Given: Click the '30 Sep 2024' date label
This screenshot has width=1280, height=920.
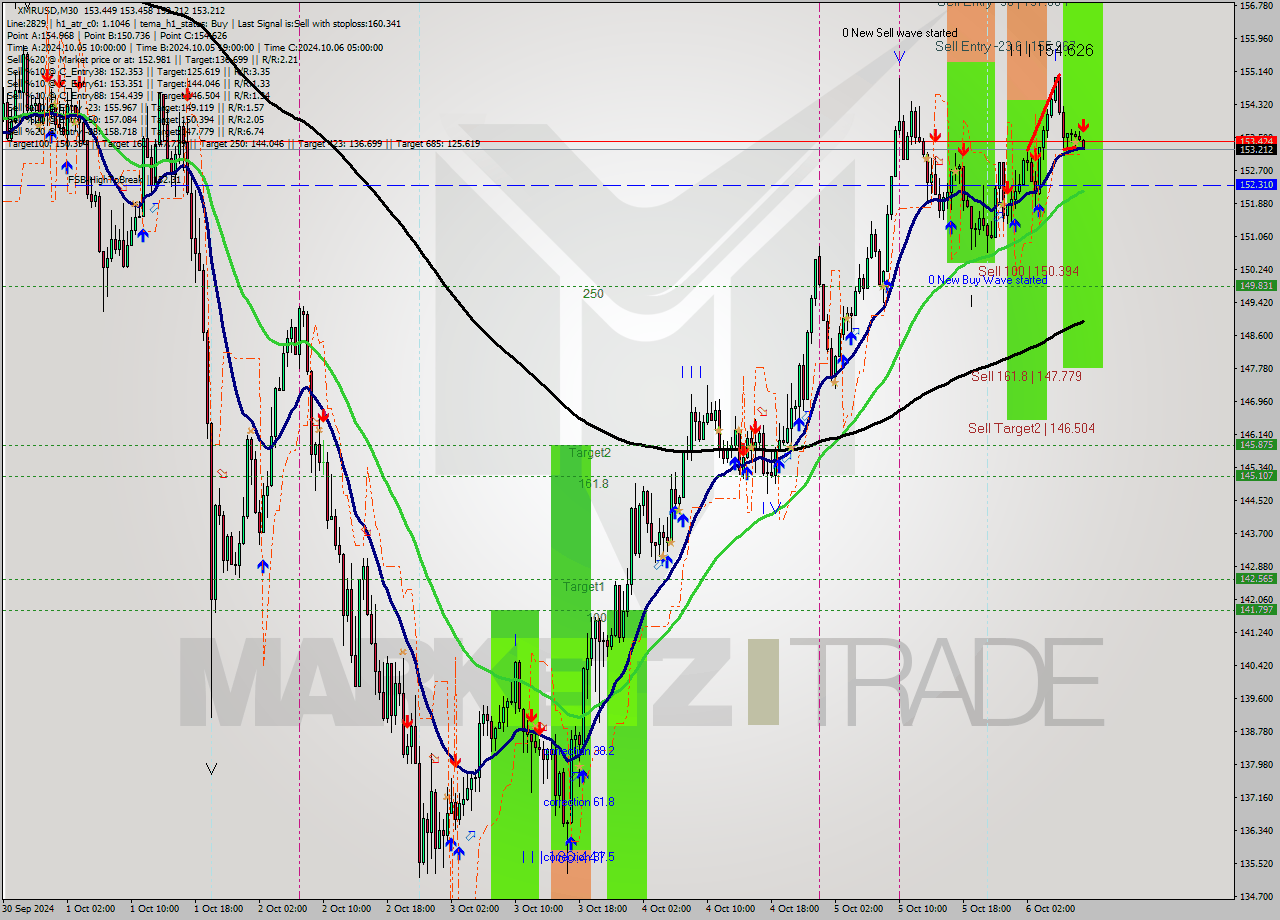Looking at the screenshot, I should point(28,909).
